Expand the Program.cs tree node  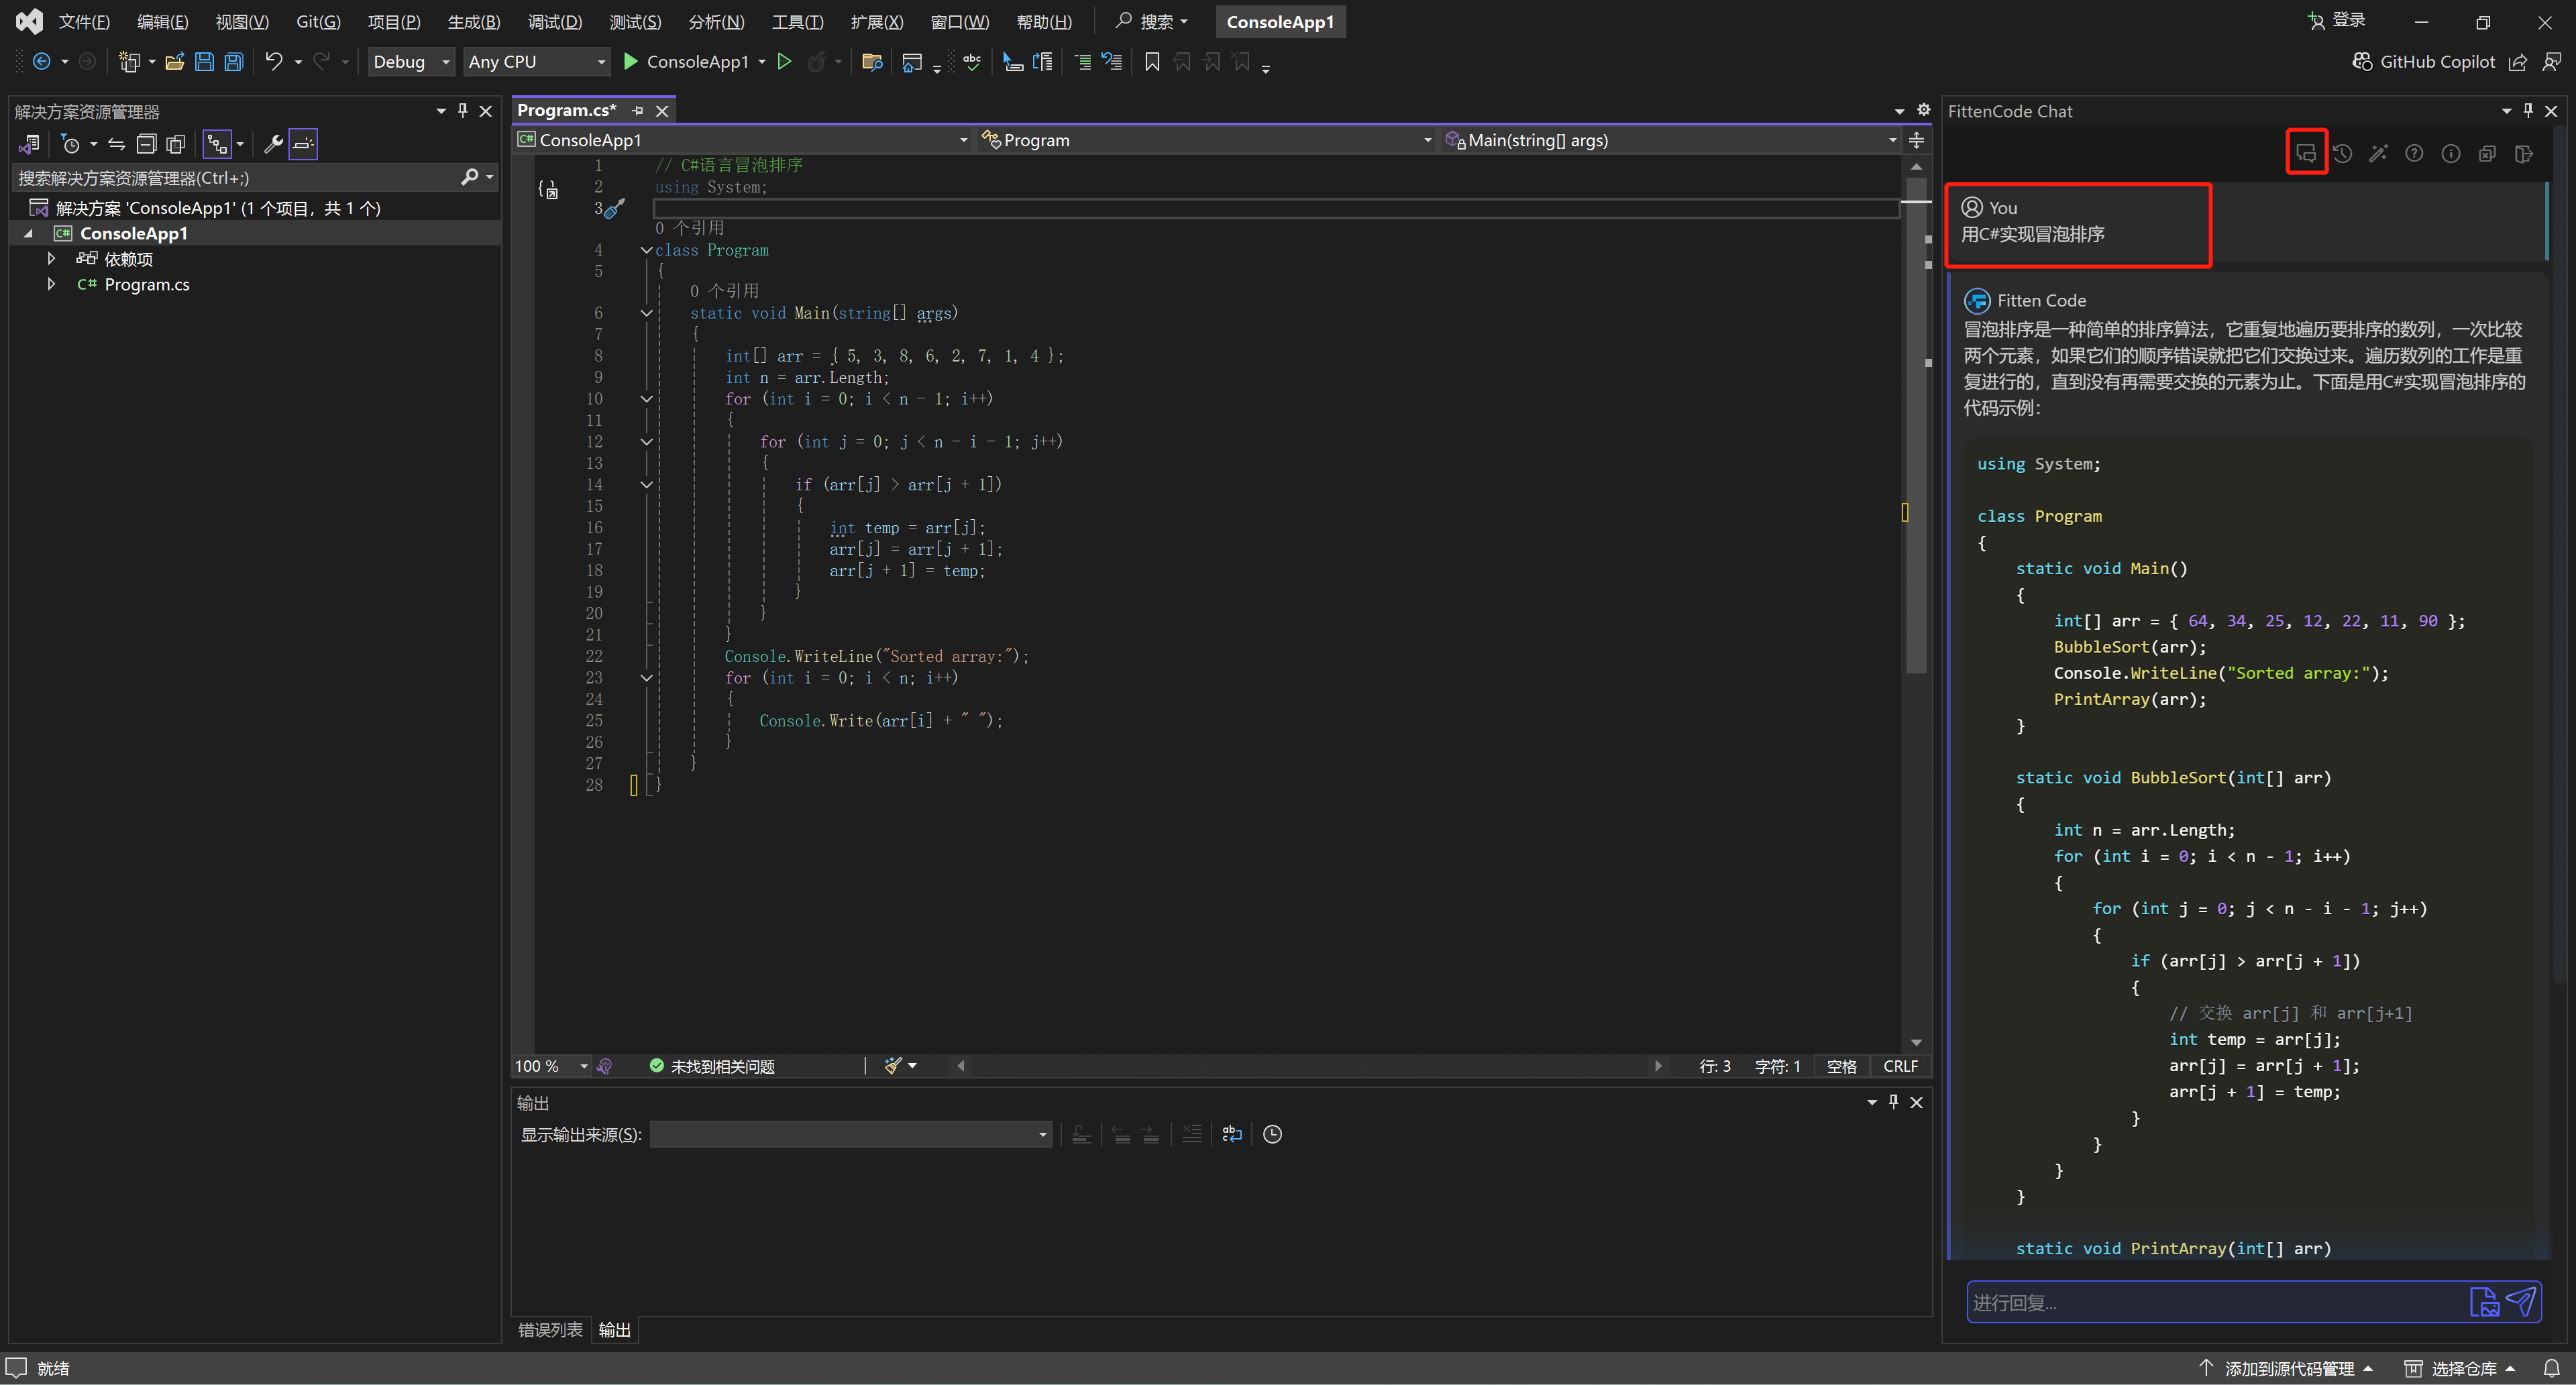pyautogui.click(x=51, y=285)
